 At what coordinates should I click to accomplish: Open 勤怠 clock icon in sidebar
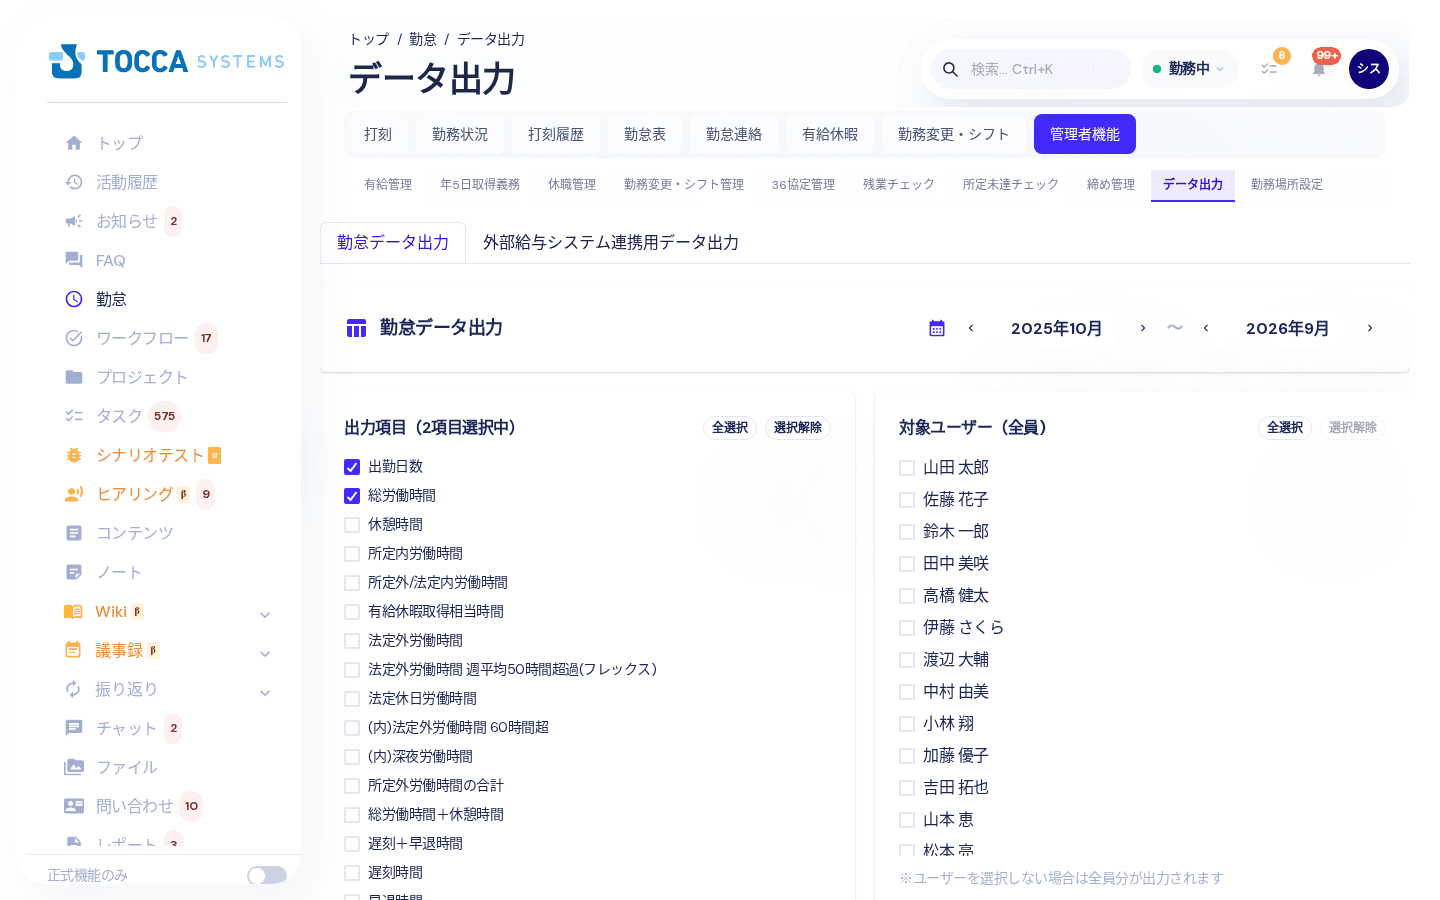(74, 299)
